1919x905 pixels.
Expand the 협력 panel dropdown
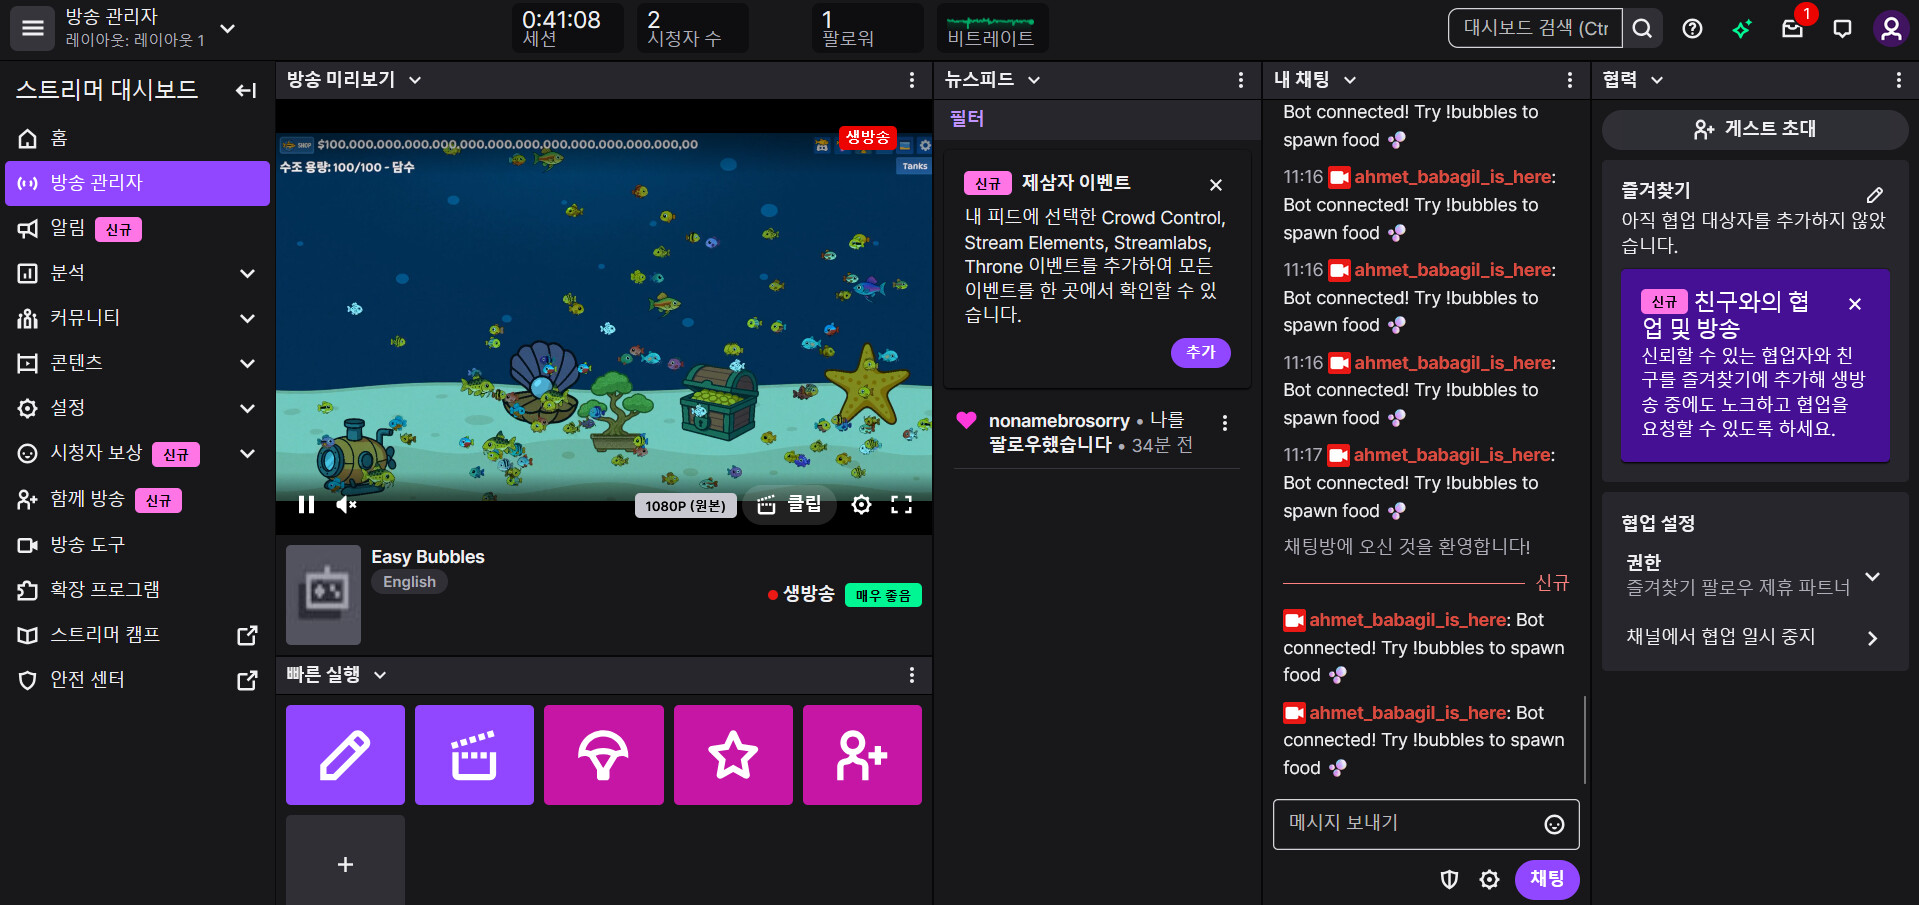pyautogui.click(x=1657, y=80)
